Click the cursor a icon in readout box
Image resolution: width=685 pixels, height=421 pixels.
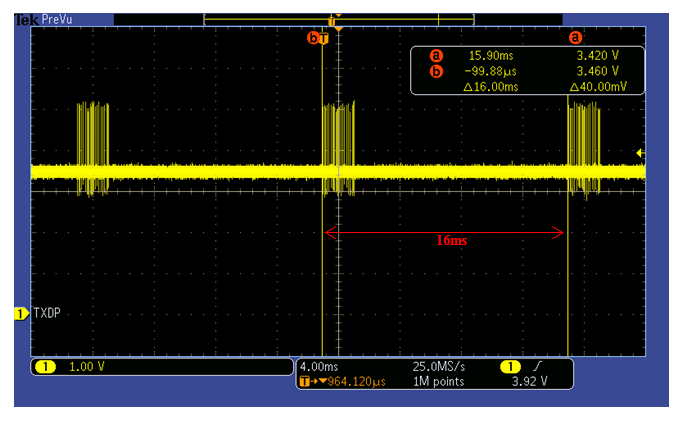[436, 56]
